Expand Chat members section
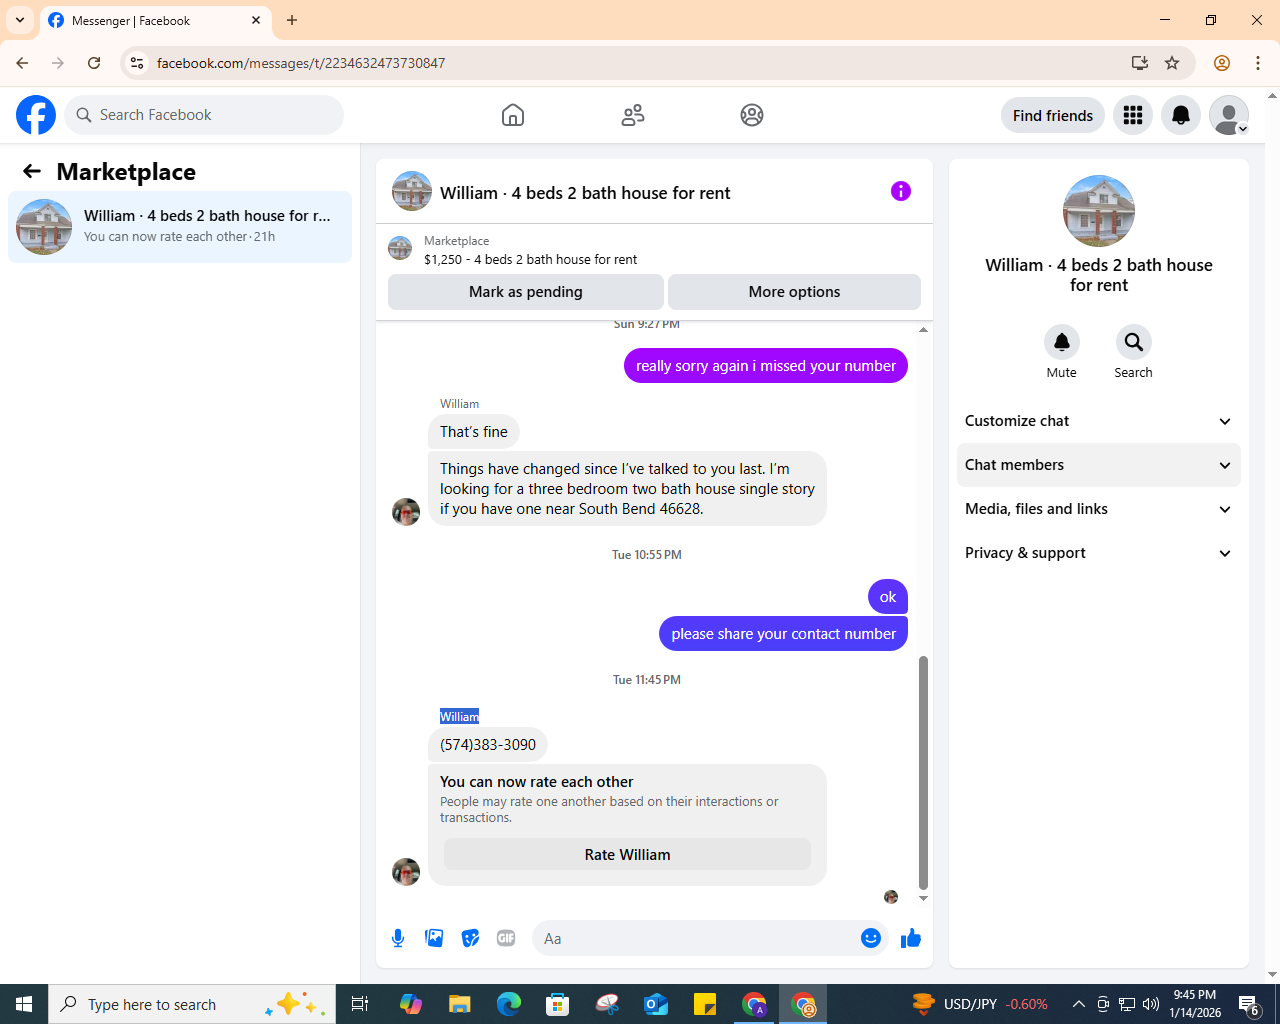 1099,465
